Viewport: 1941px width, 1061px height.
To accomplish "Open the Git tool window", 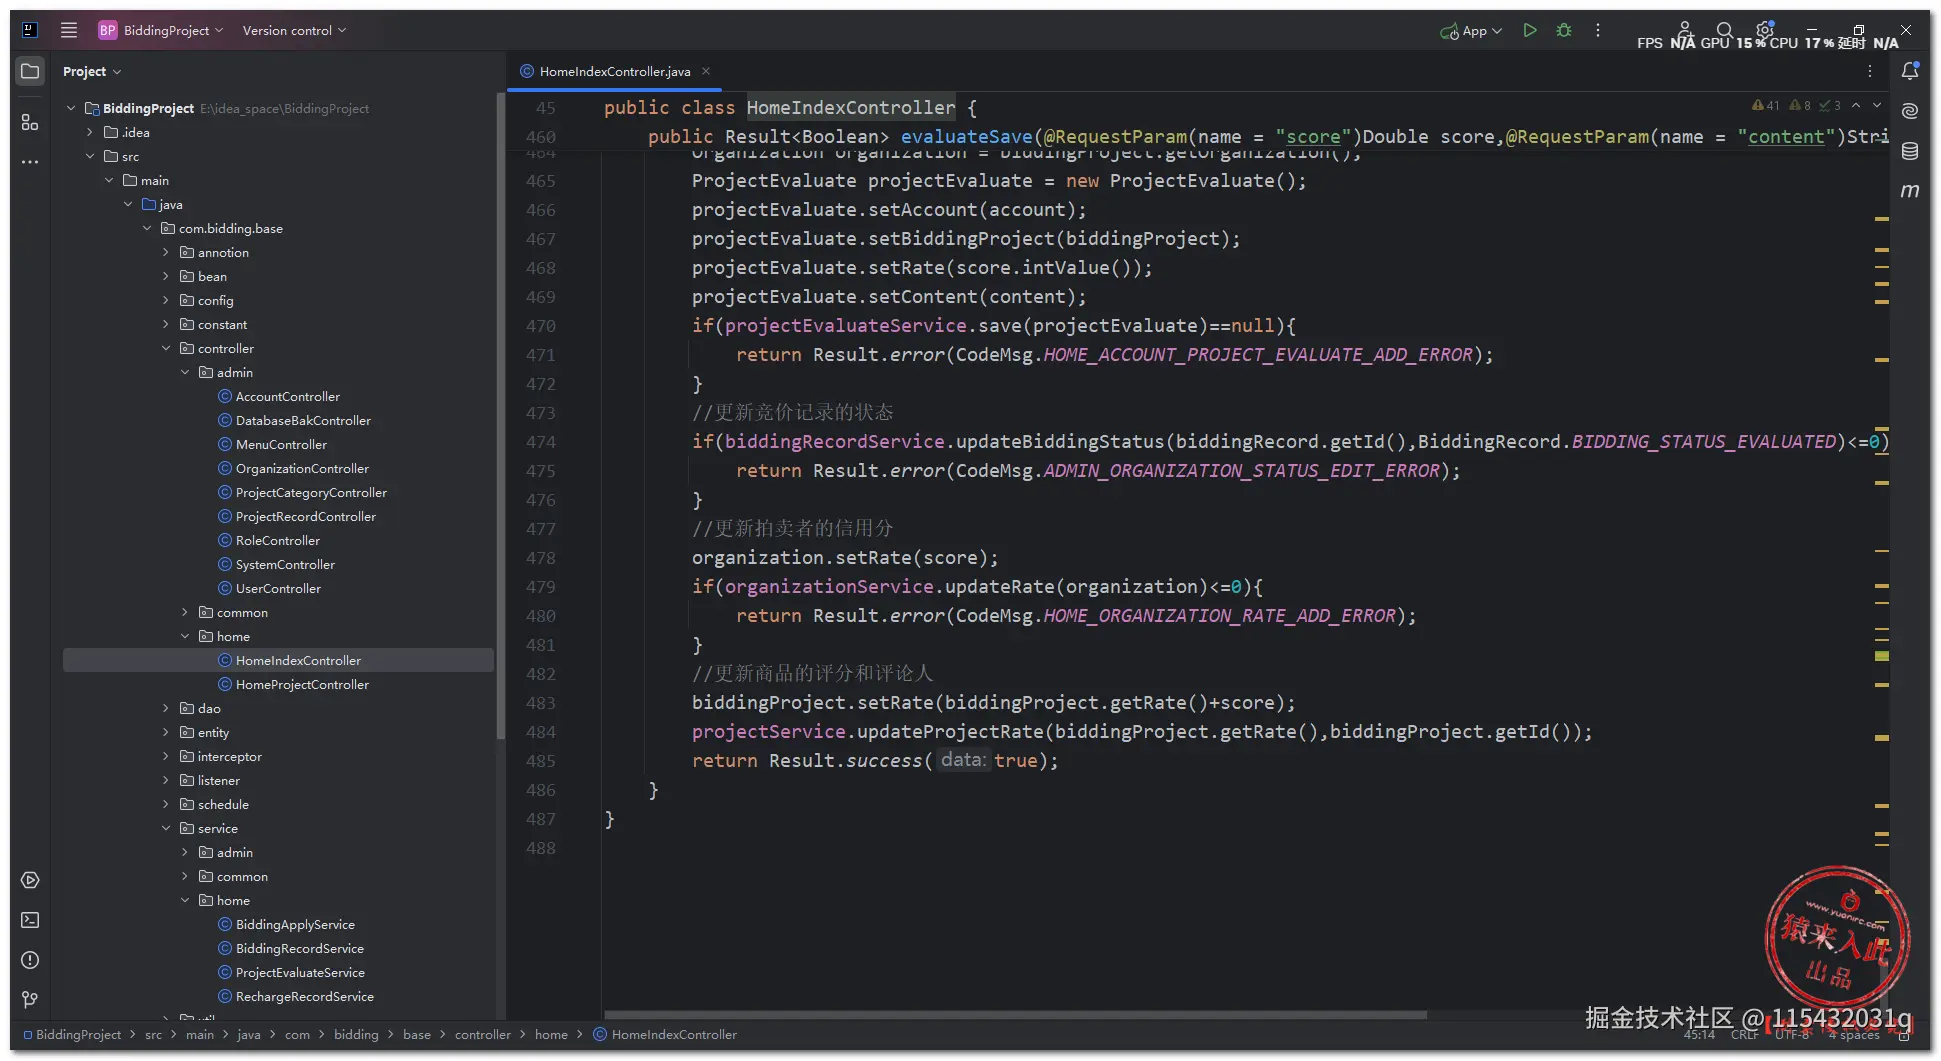I will pos(30,1000).
